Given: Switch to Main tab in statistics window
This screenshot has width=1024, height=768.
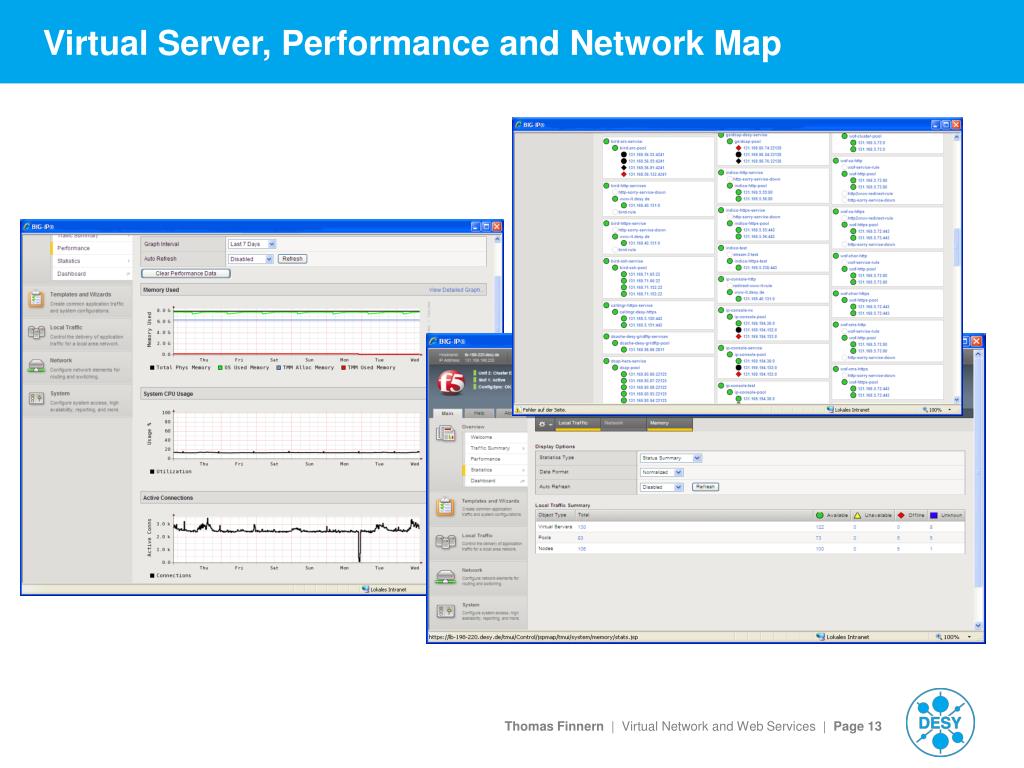Looking at the screenshot, I should point(447,413).
